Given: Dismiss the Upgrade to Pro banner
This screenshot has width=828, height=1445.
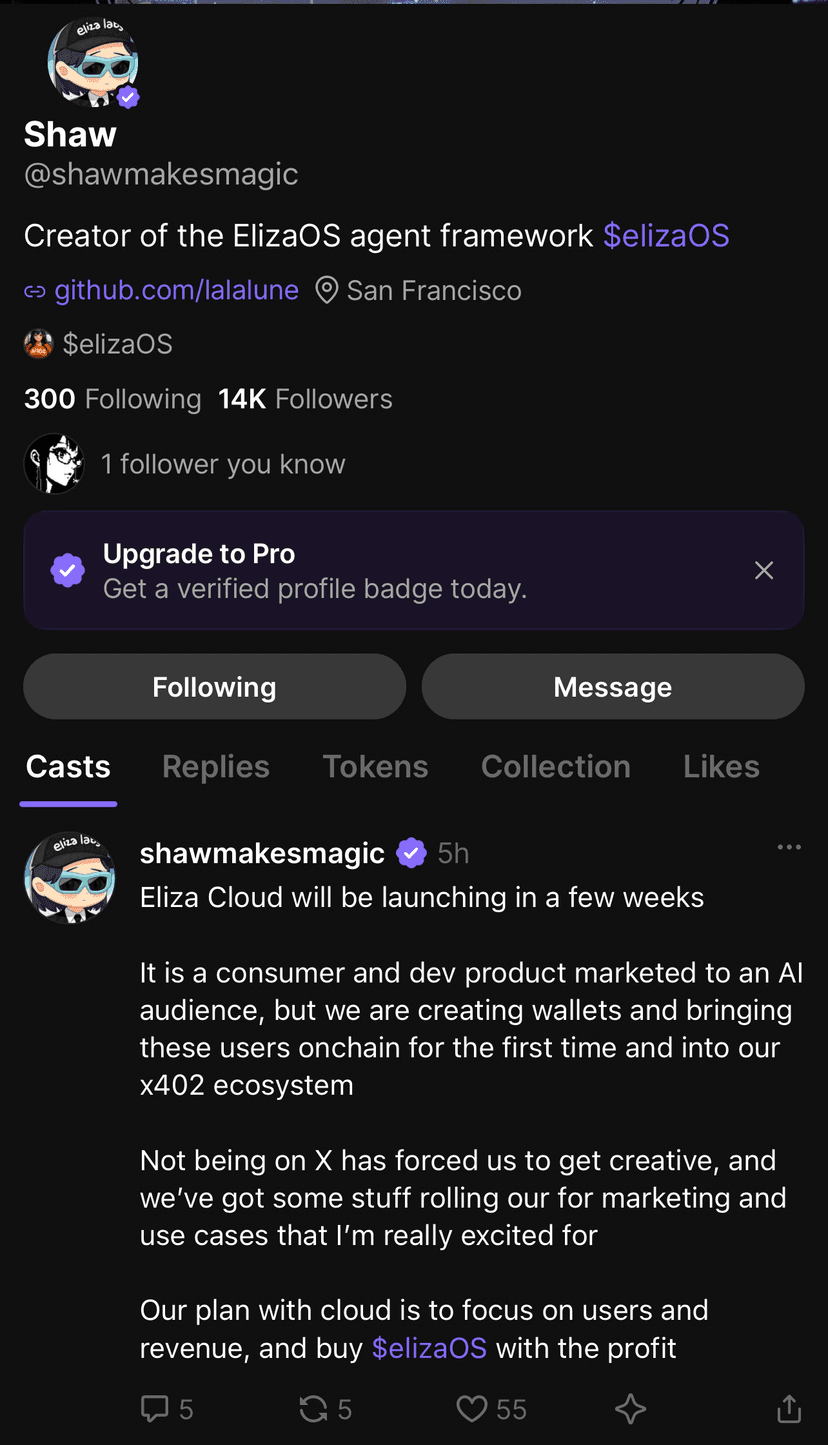Looking at the screenshot, I should tap(764, 570).
